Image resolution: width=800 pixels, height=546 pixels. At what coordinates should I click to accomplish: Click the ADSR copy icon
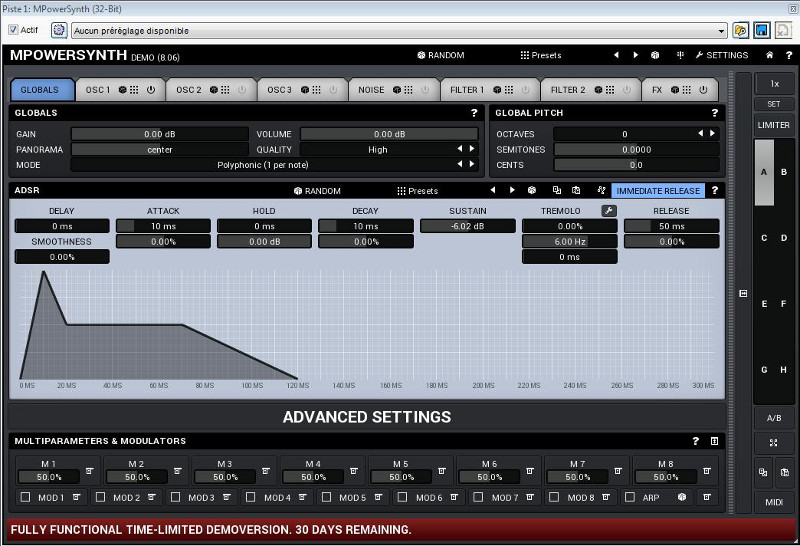pos(557,190)
